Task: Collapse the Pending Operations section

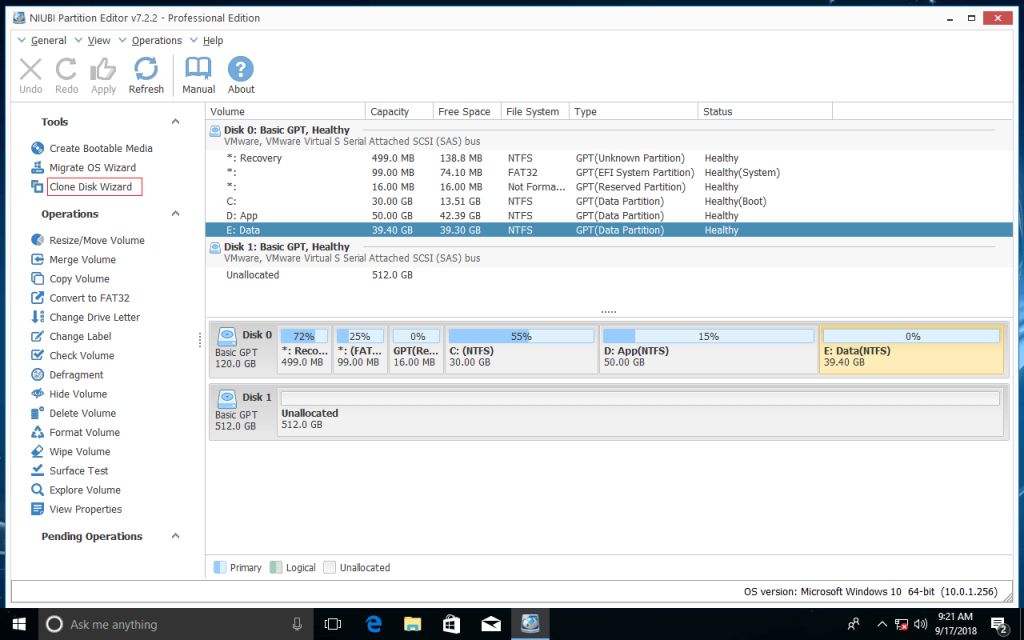Action: [x=176, y=537]
